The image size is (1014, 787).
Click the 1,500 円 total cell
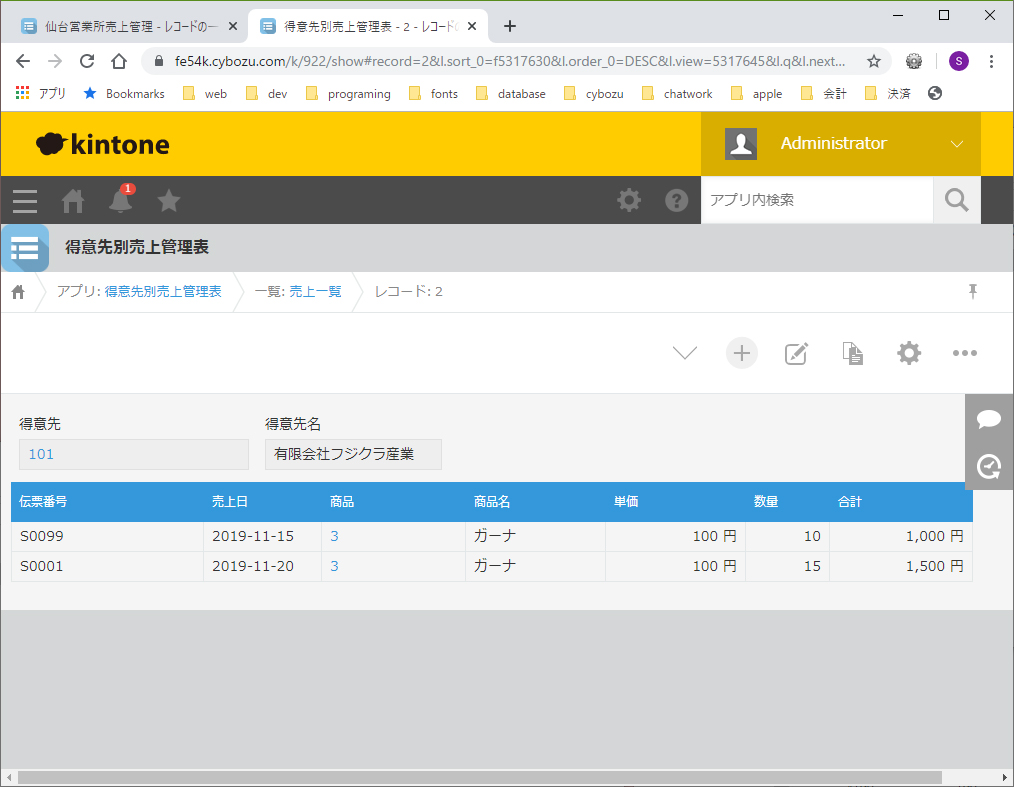click(x=901, y=566)
